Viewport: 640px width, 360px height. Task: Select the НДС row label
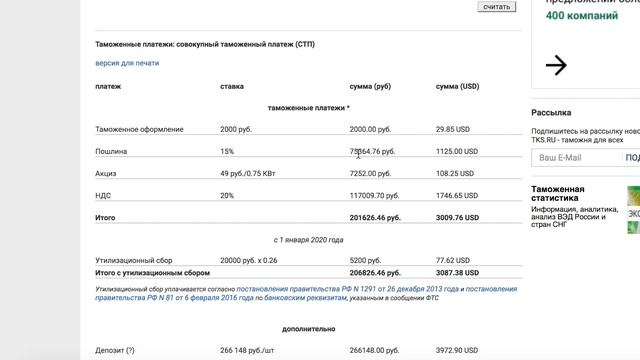coord(103,196)
